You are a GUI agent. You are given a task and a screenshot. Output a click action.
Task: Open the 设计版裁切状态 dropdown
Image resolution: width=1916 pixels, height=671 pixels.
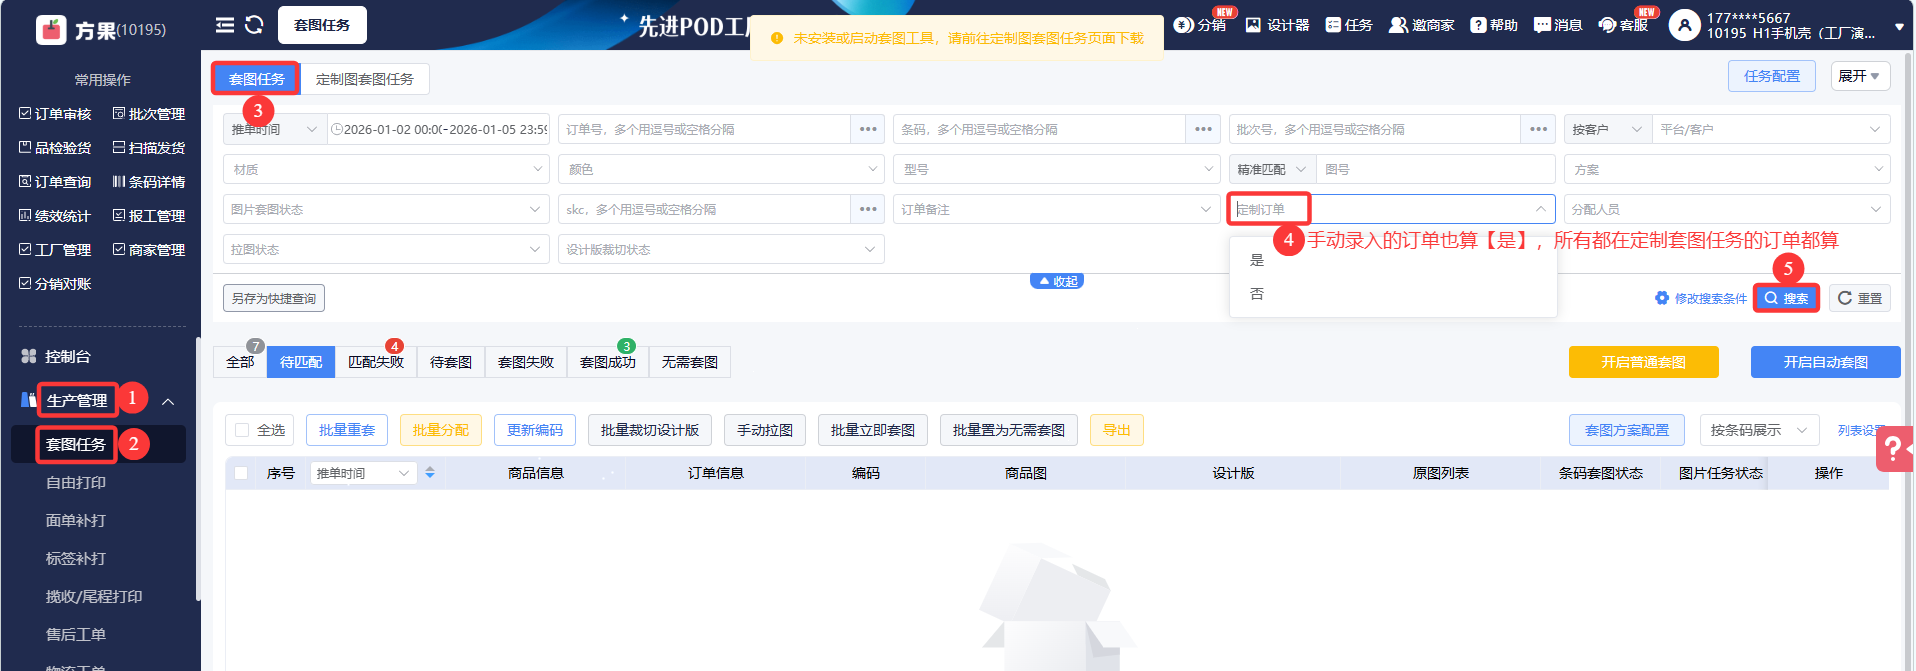721,249
